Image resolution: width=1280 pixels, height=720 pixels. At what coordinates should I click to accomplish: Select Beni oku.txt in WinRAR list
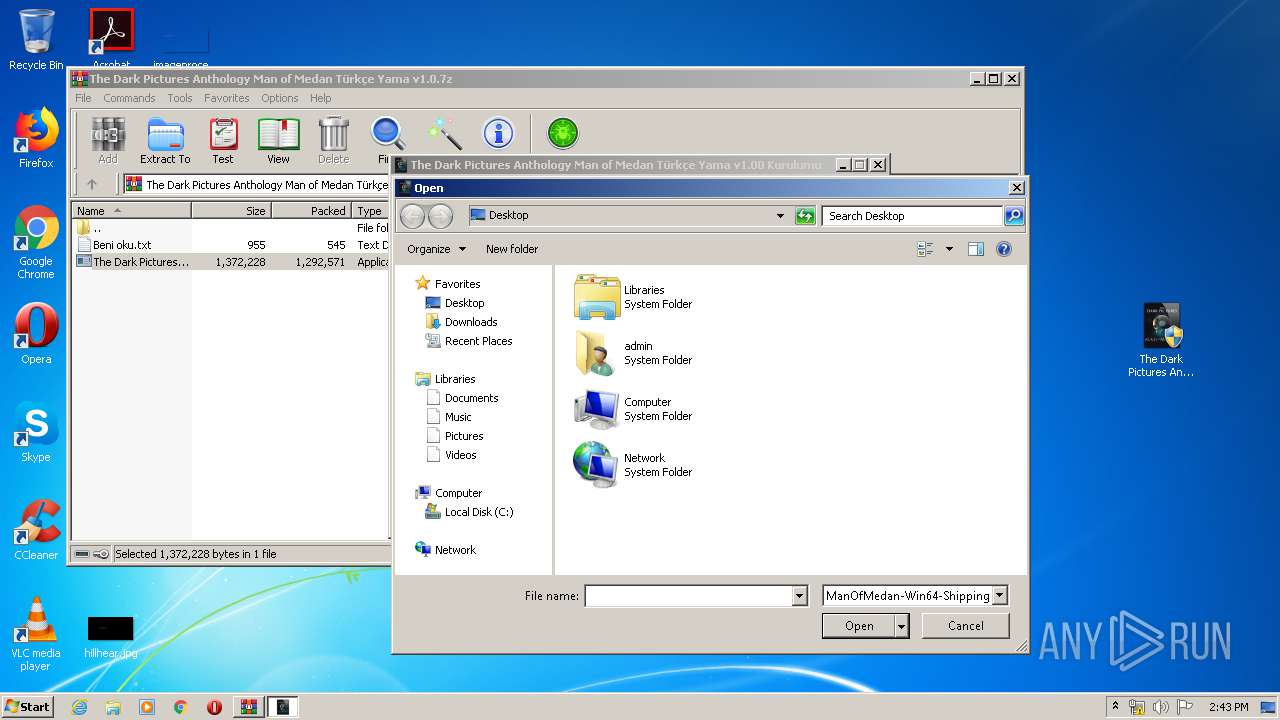[122, 245]
